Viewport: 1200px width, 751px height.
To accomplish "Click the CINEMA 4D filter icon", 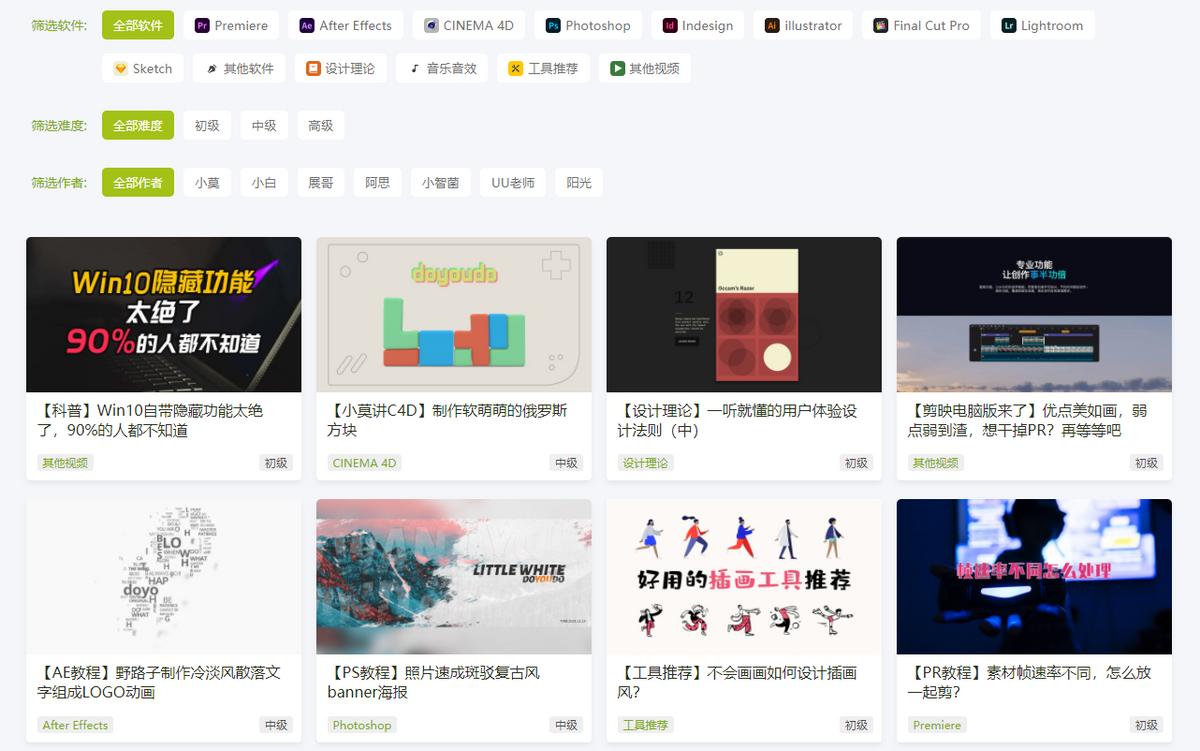I will tap(433, 25).
